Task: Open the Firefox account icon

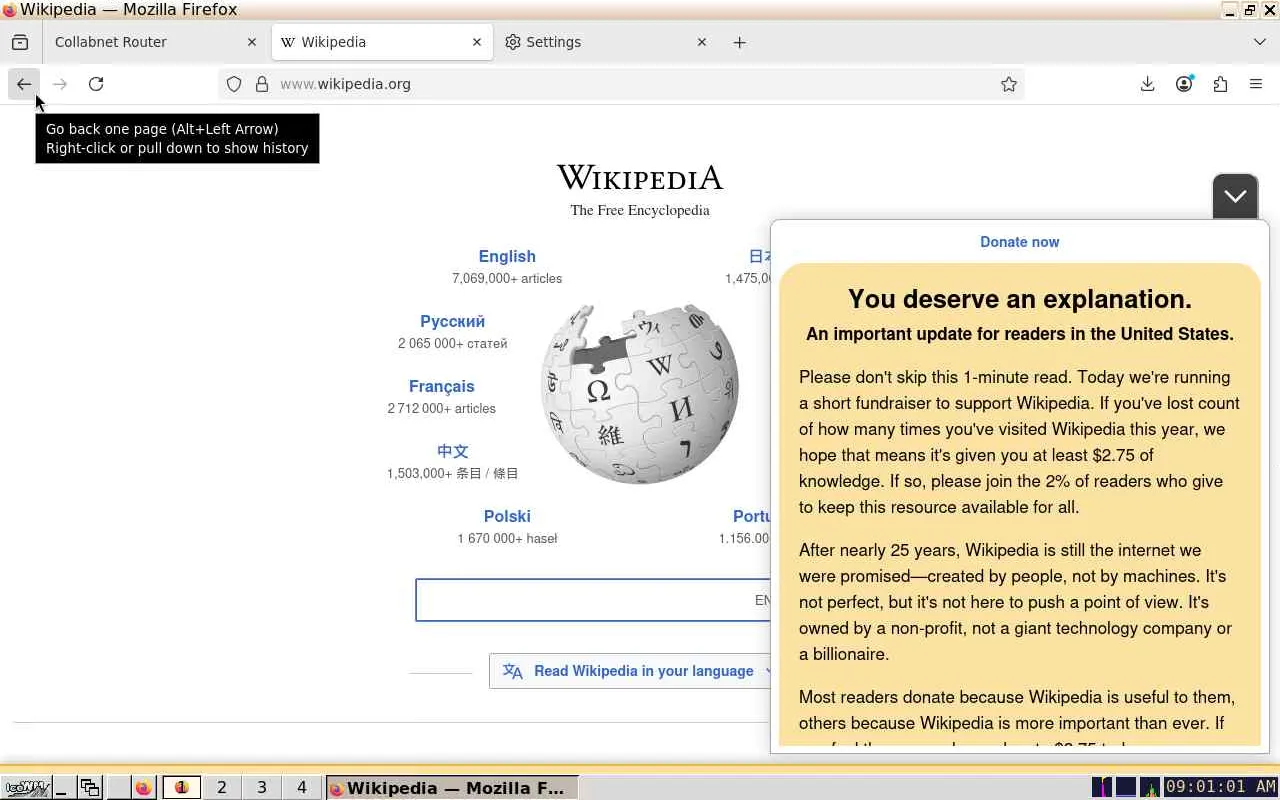Action: [x=1184, y=84]
